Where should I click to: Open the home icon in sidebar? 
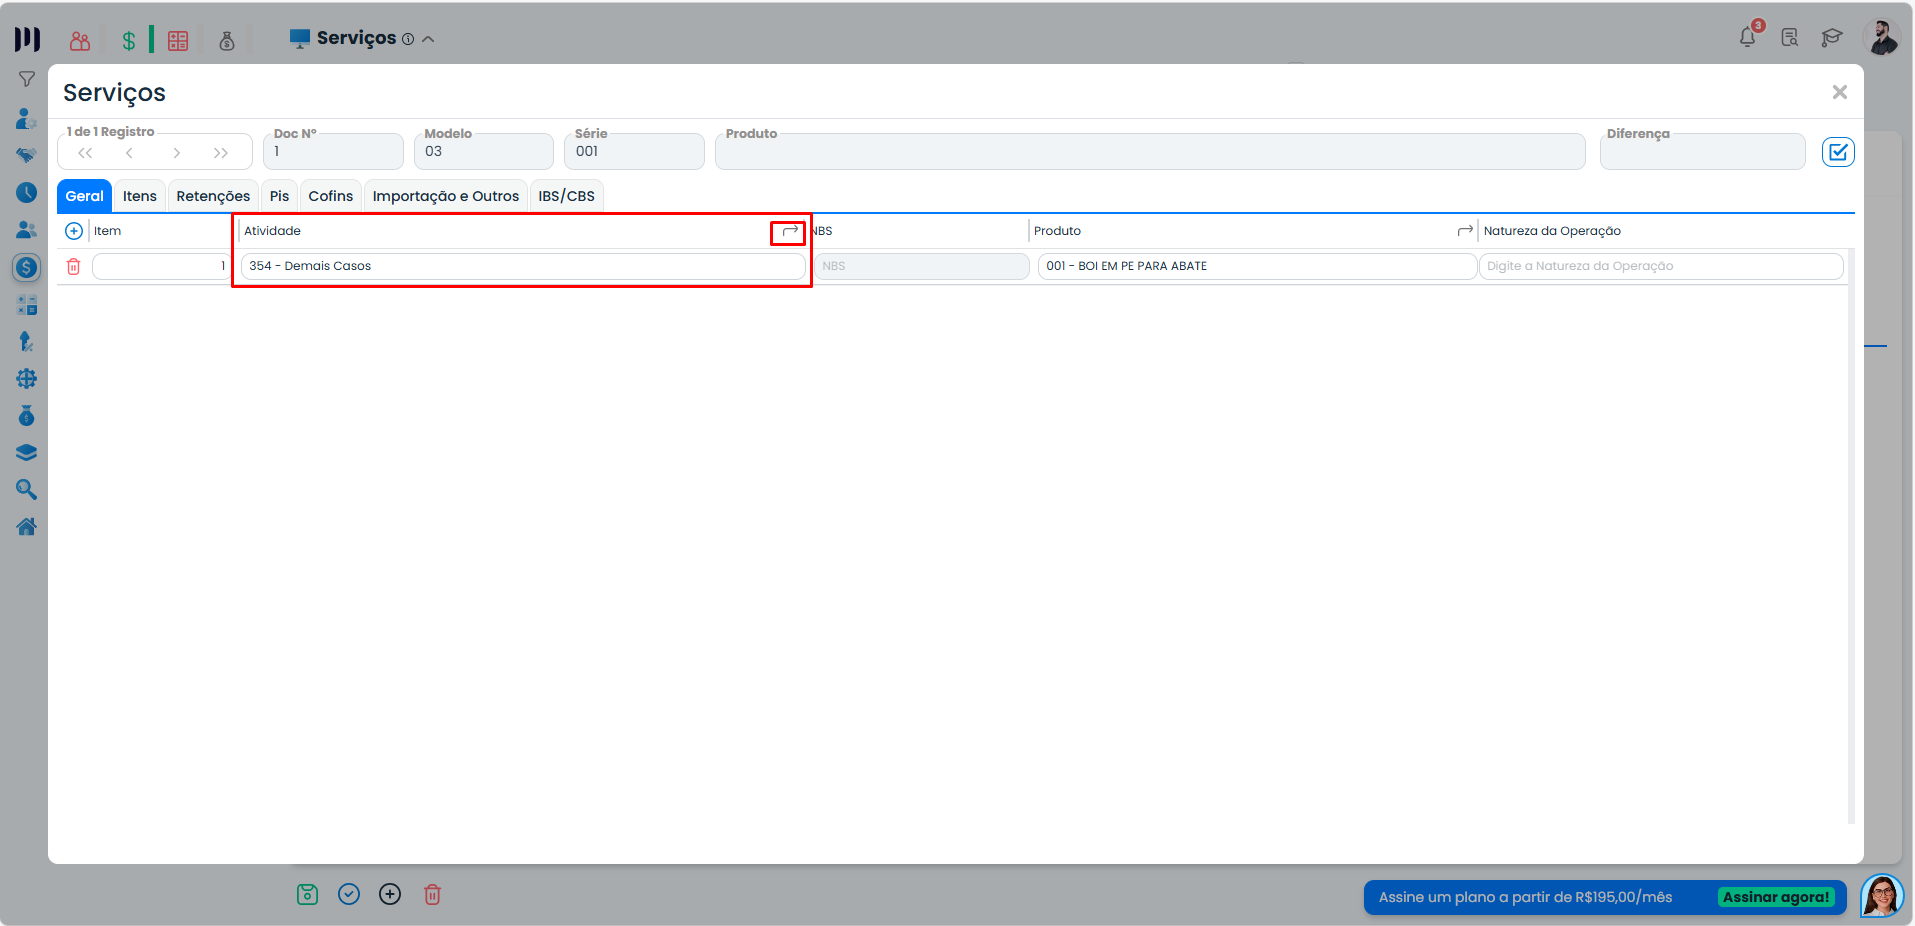click(27, 526)
